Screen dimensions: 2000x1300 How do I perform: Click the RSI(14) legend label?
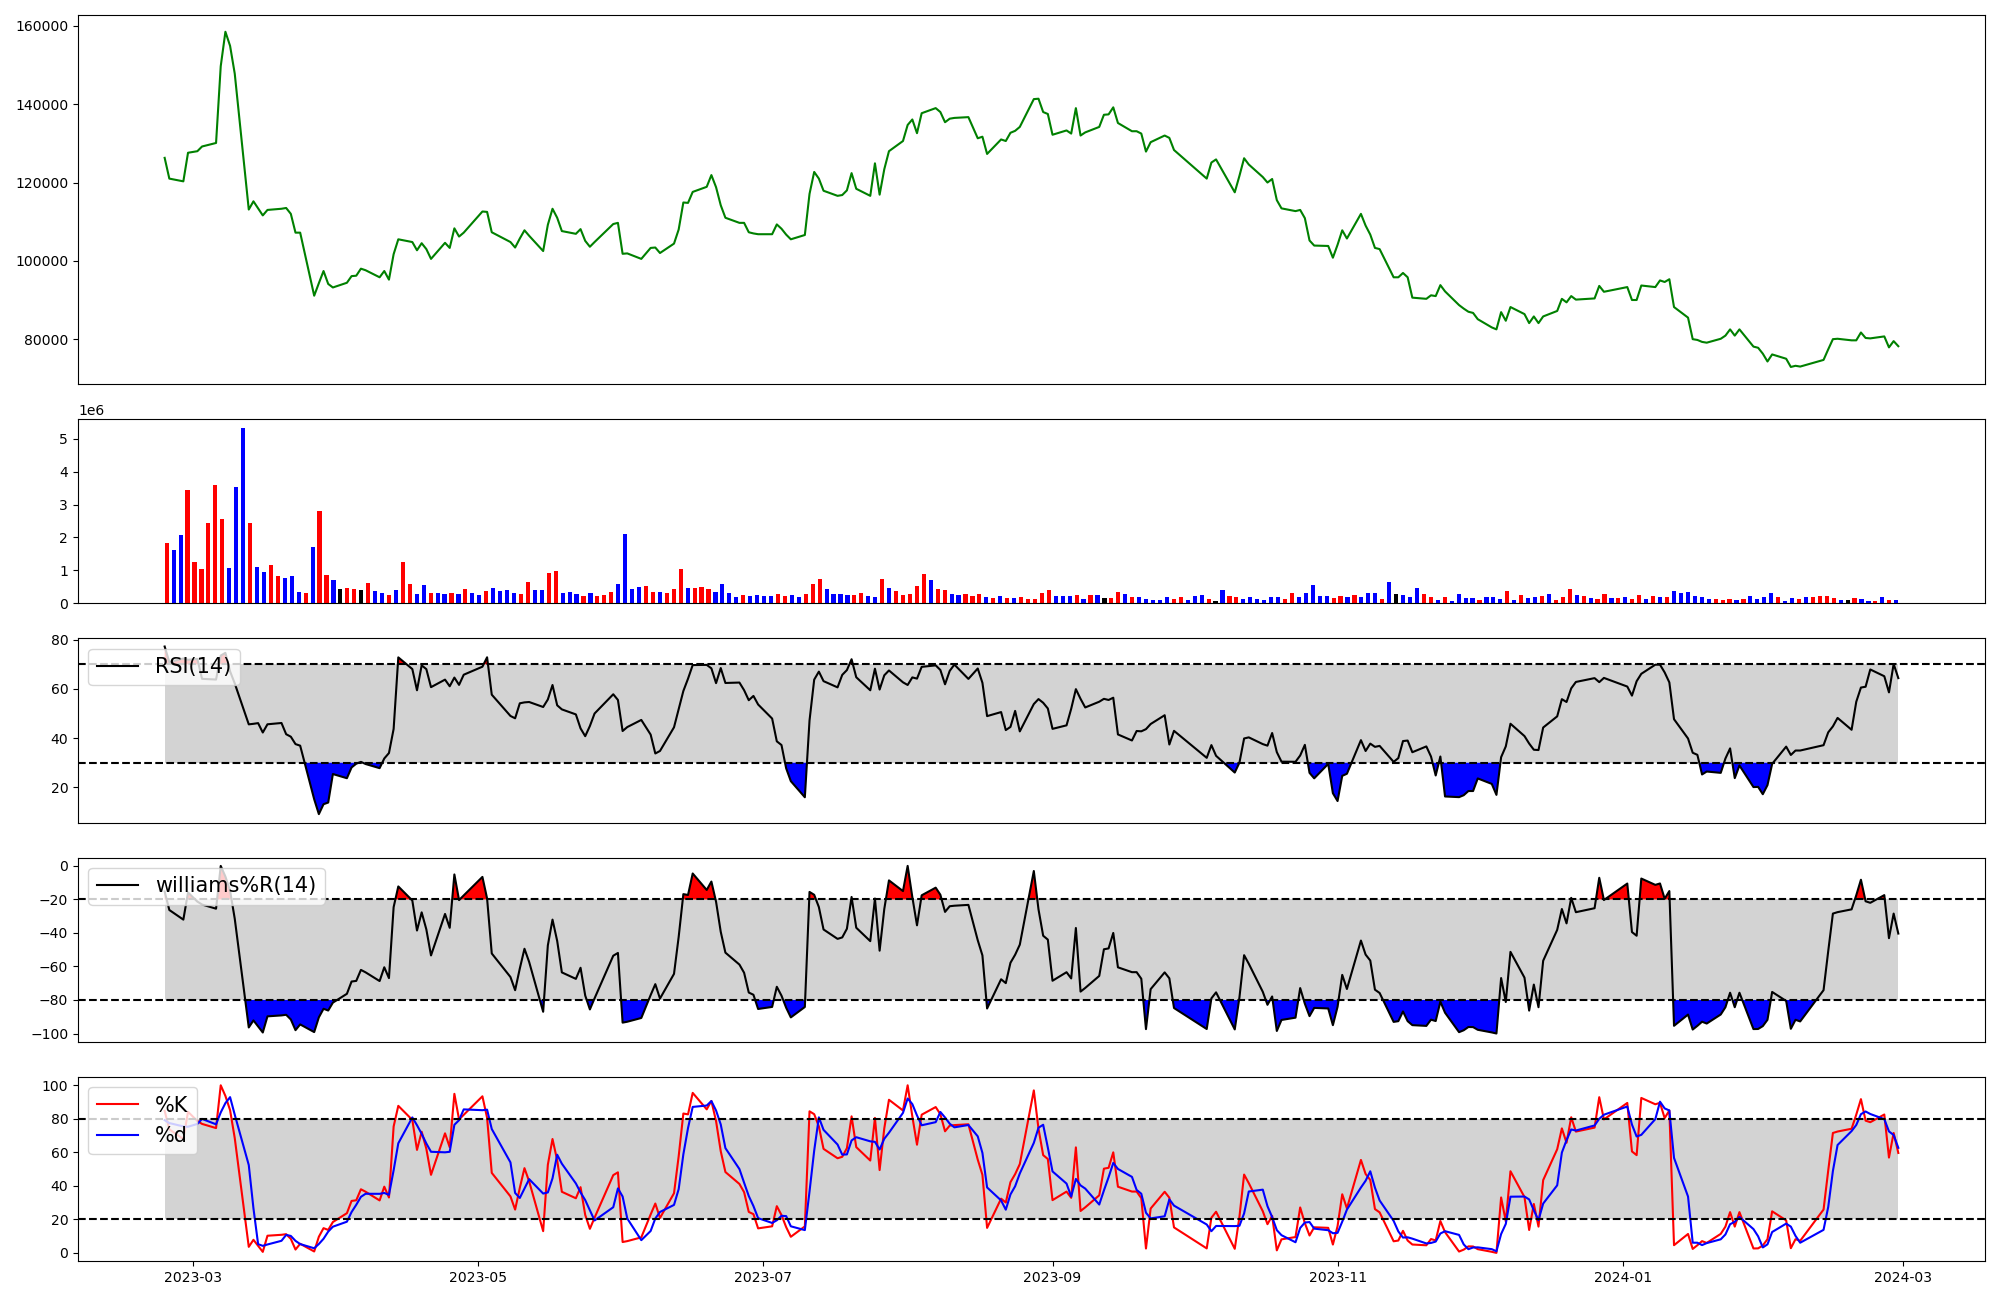(192, 666)
